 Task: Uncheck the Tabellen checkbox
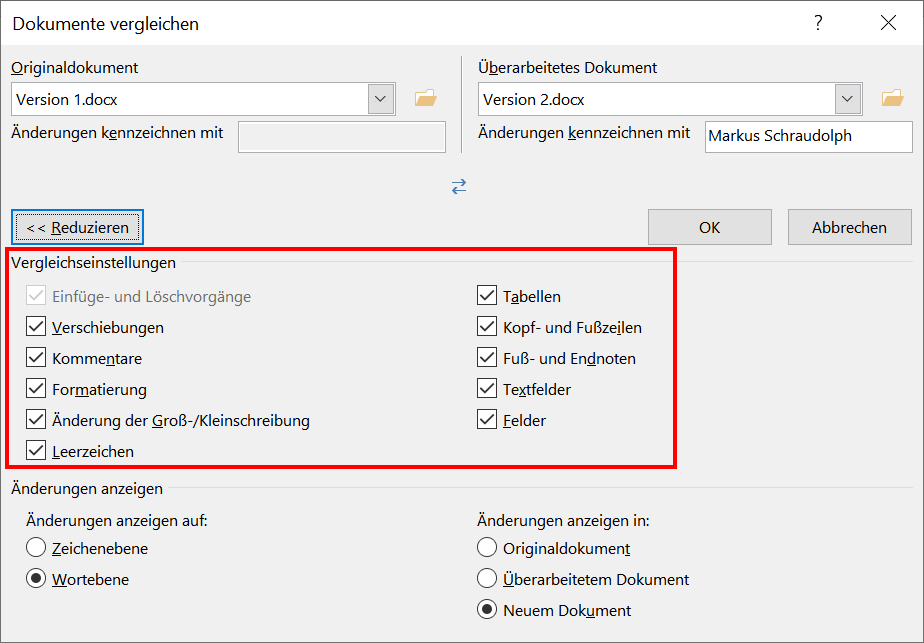coord(487,295)
